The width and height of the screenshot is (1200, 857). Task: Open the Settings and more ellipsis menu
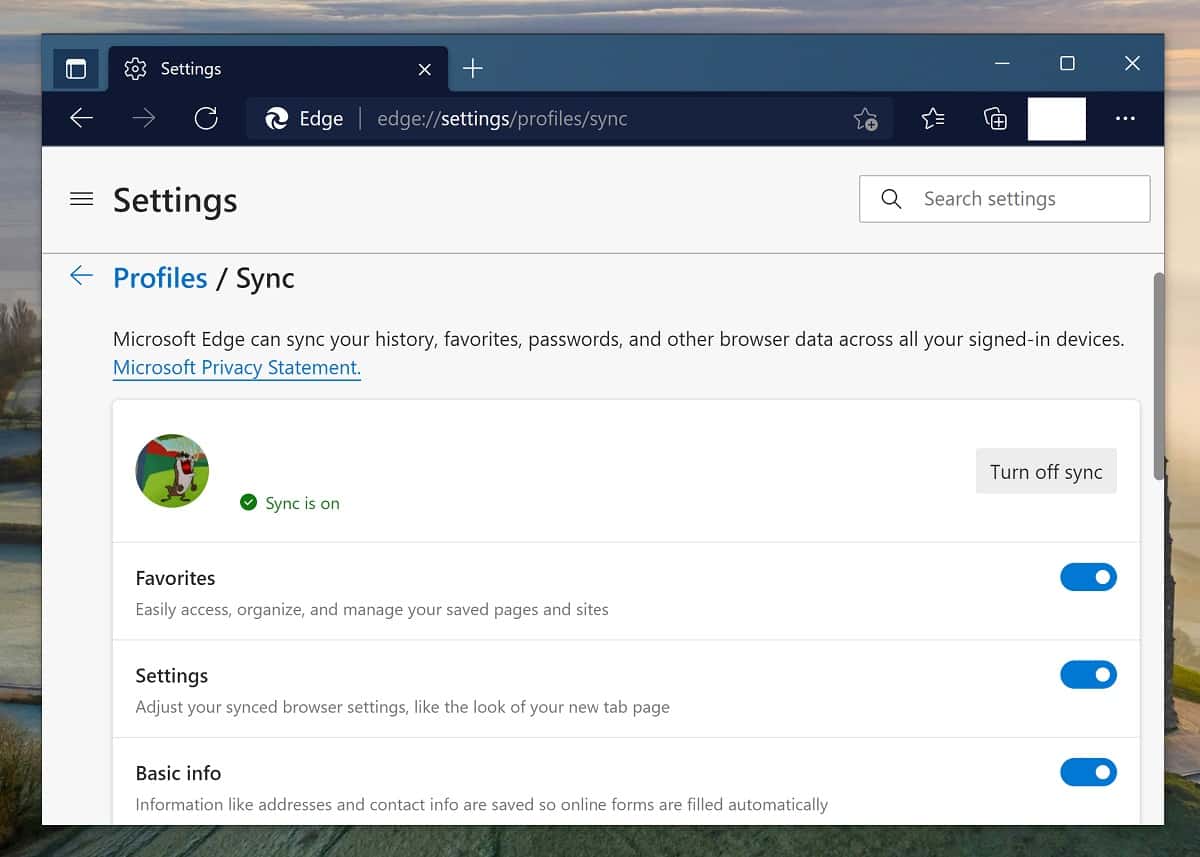click(1125, 119)
